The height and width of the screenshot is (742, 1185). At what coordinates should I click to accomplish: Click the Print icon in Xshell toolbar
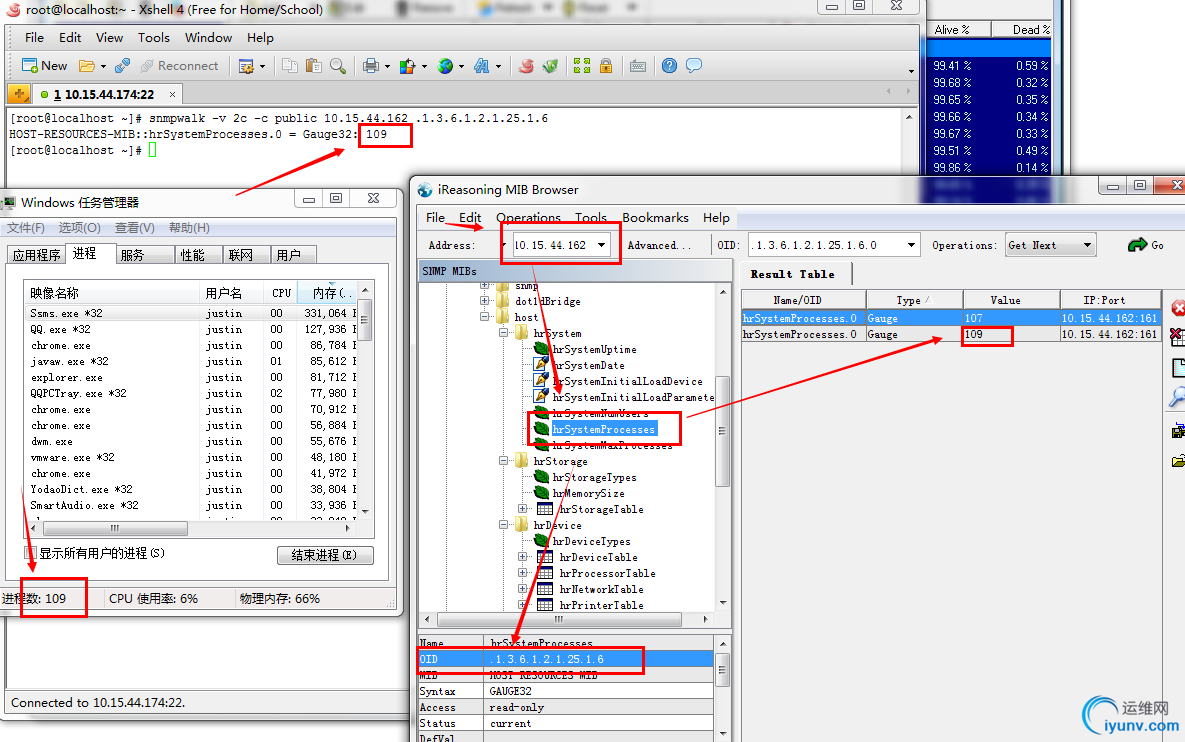coord(370,66)
